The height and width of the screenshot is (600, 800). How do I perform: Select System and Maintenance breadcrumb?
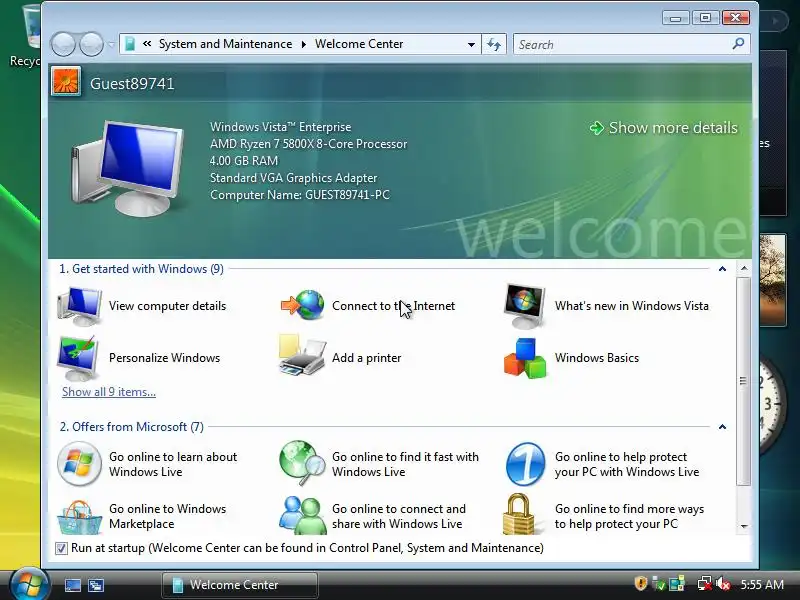[x=225, y=44]
